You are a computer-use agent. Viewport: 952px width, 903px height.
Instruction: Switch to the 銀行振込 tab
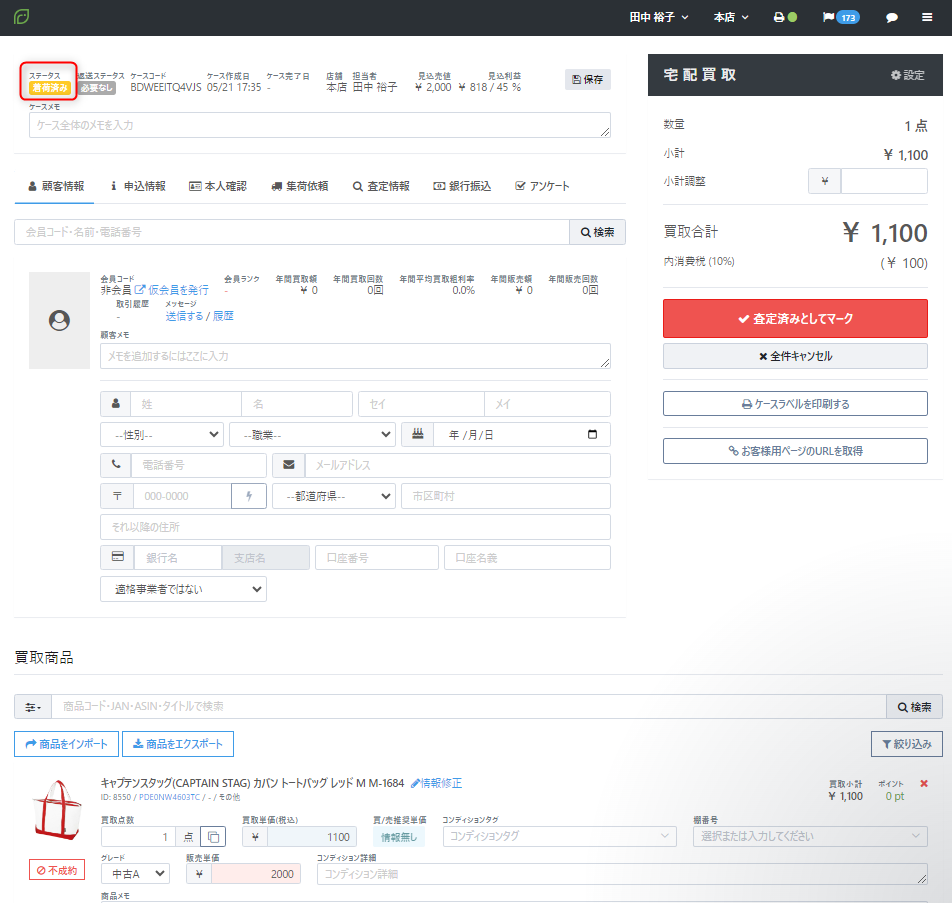462,186
